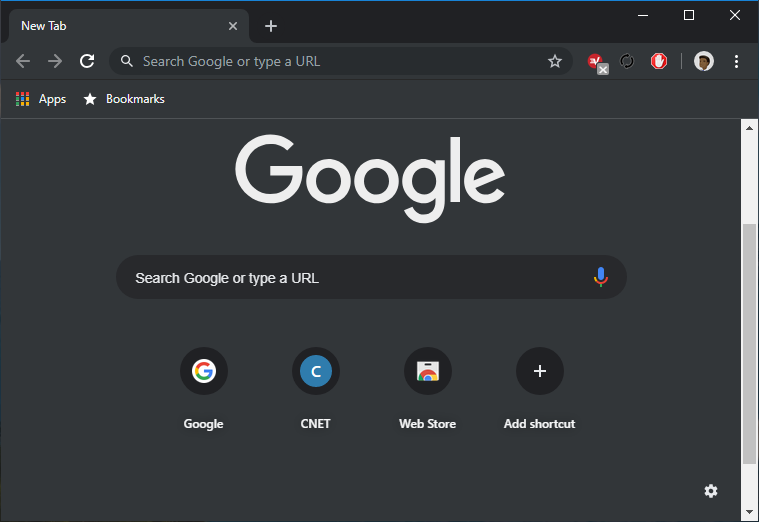Click the vertical scrollbar thumb
The height and width of the screenshot is (522, 759).
point(749,344)
